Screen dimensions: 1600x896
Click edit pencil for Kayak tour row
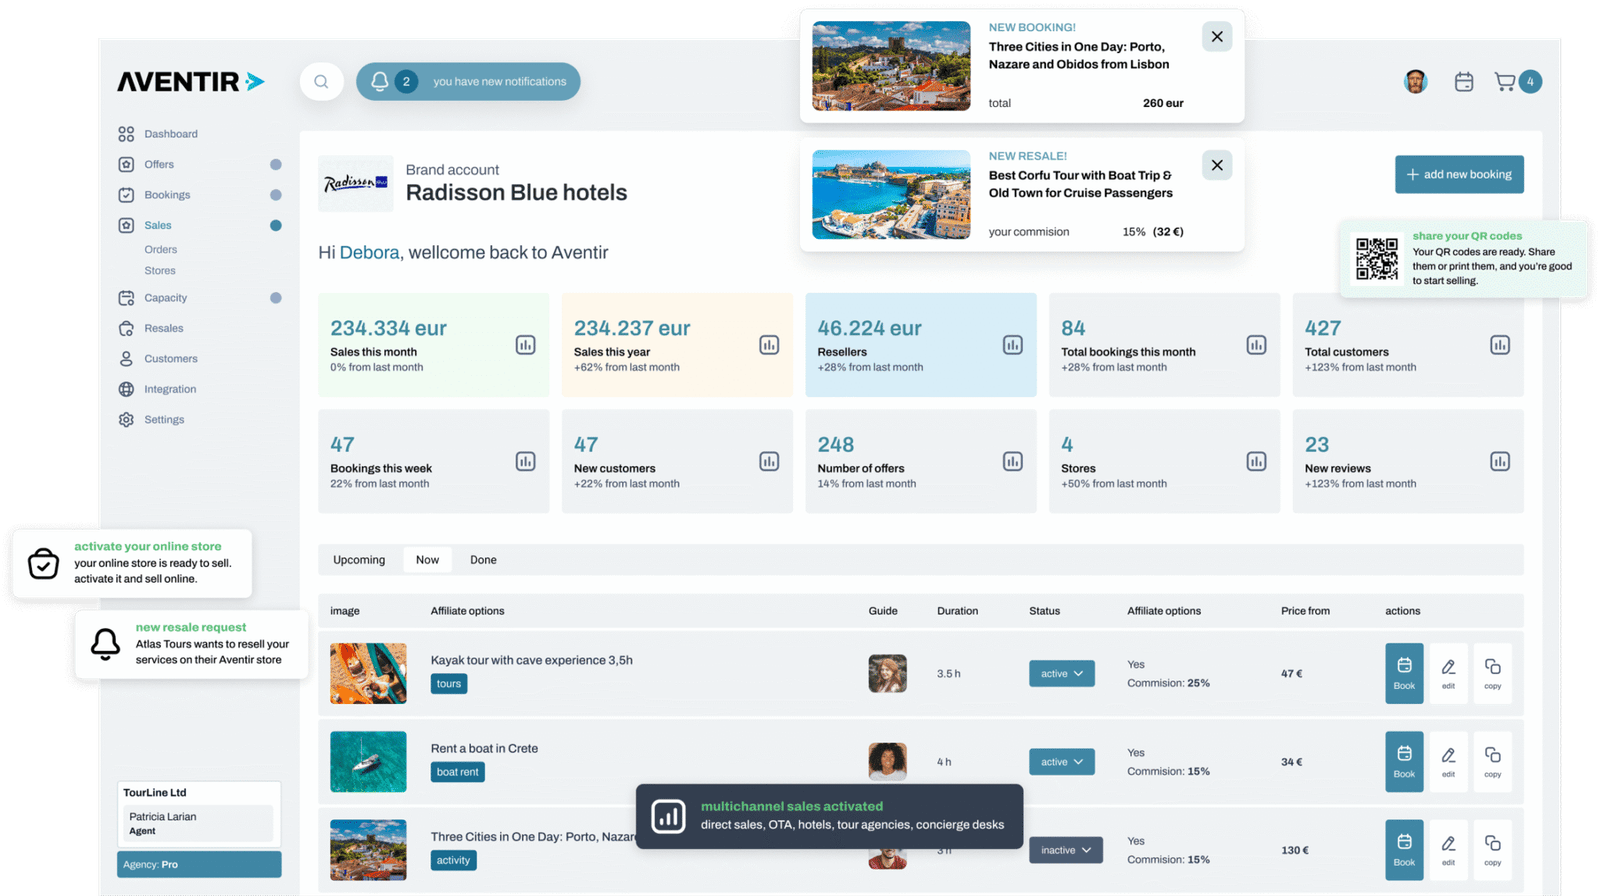1448,673
